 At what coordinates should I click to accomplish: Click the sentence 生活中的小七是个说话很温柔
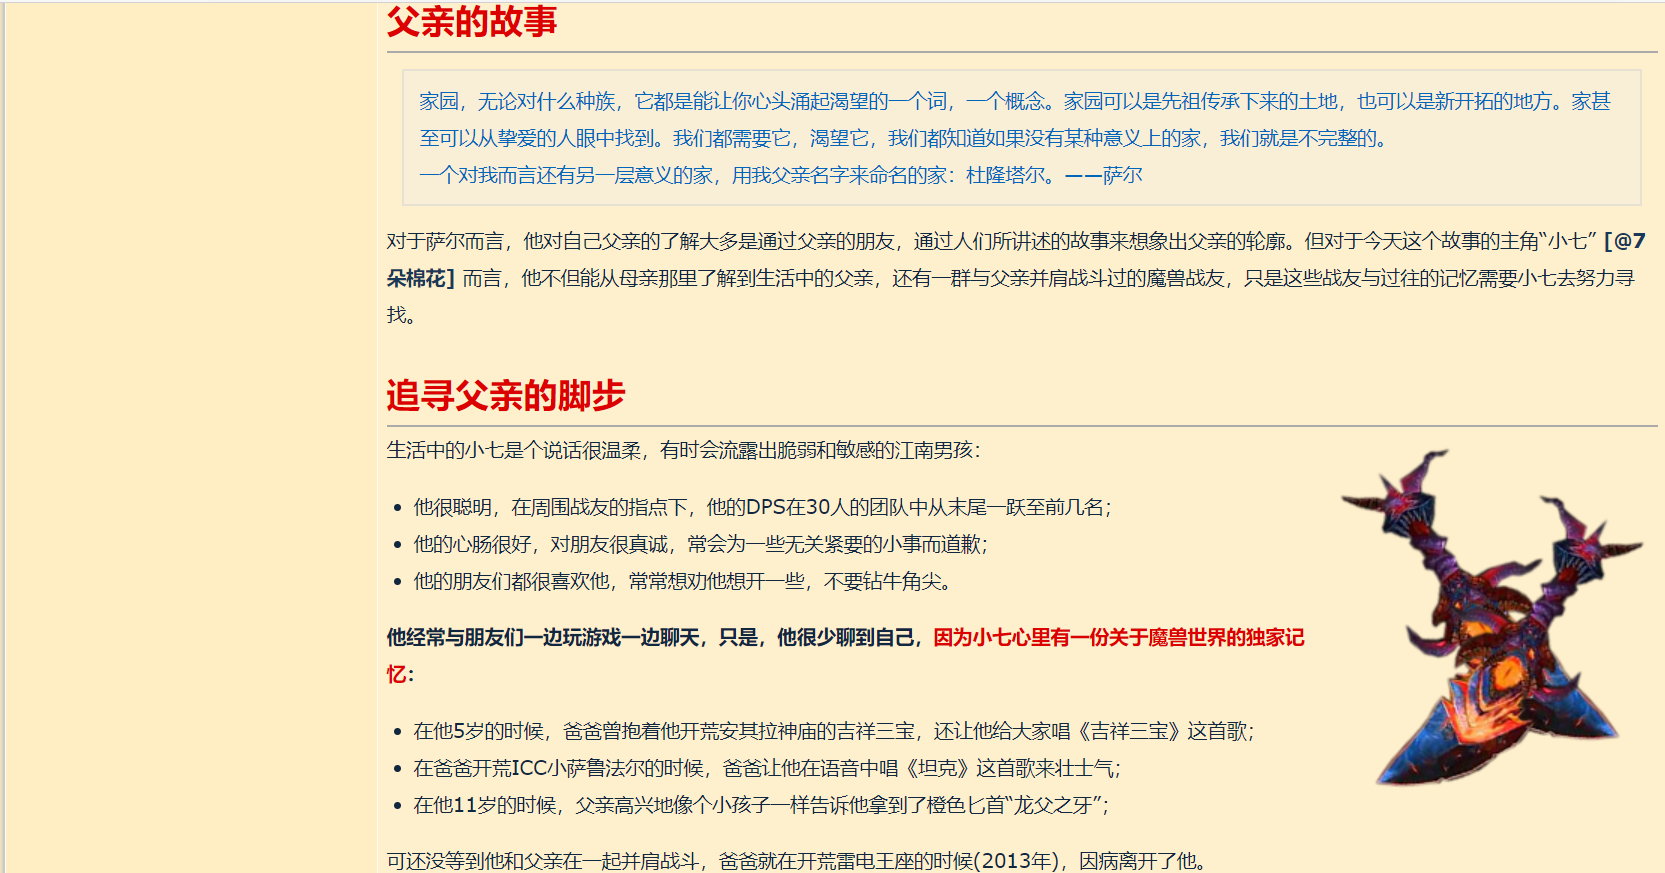pos(684,450)
